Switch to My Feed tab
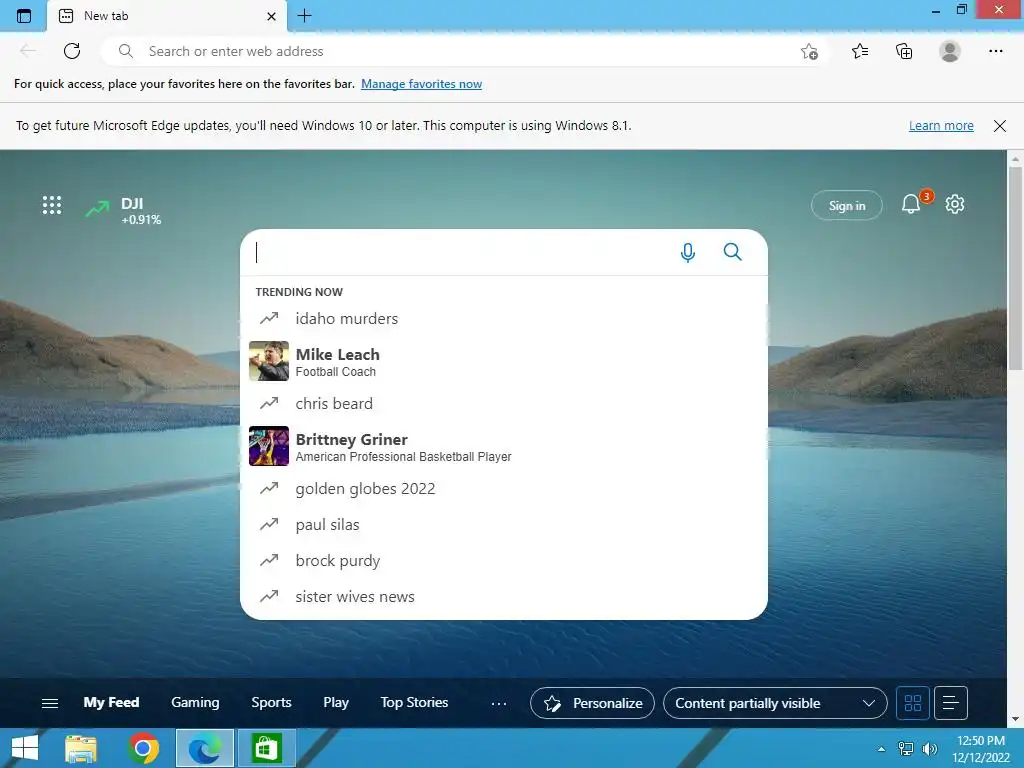 (111, 702)
